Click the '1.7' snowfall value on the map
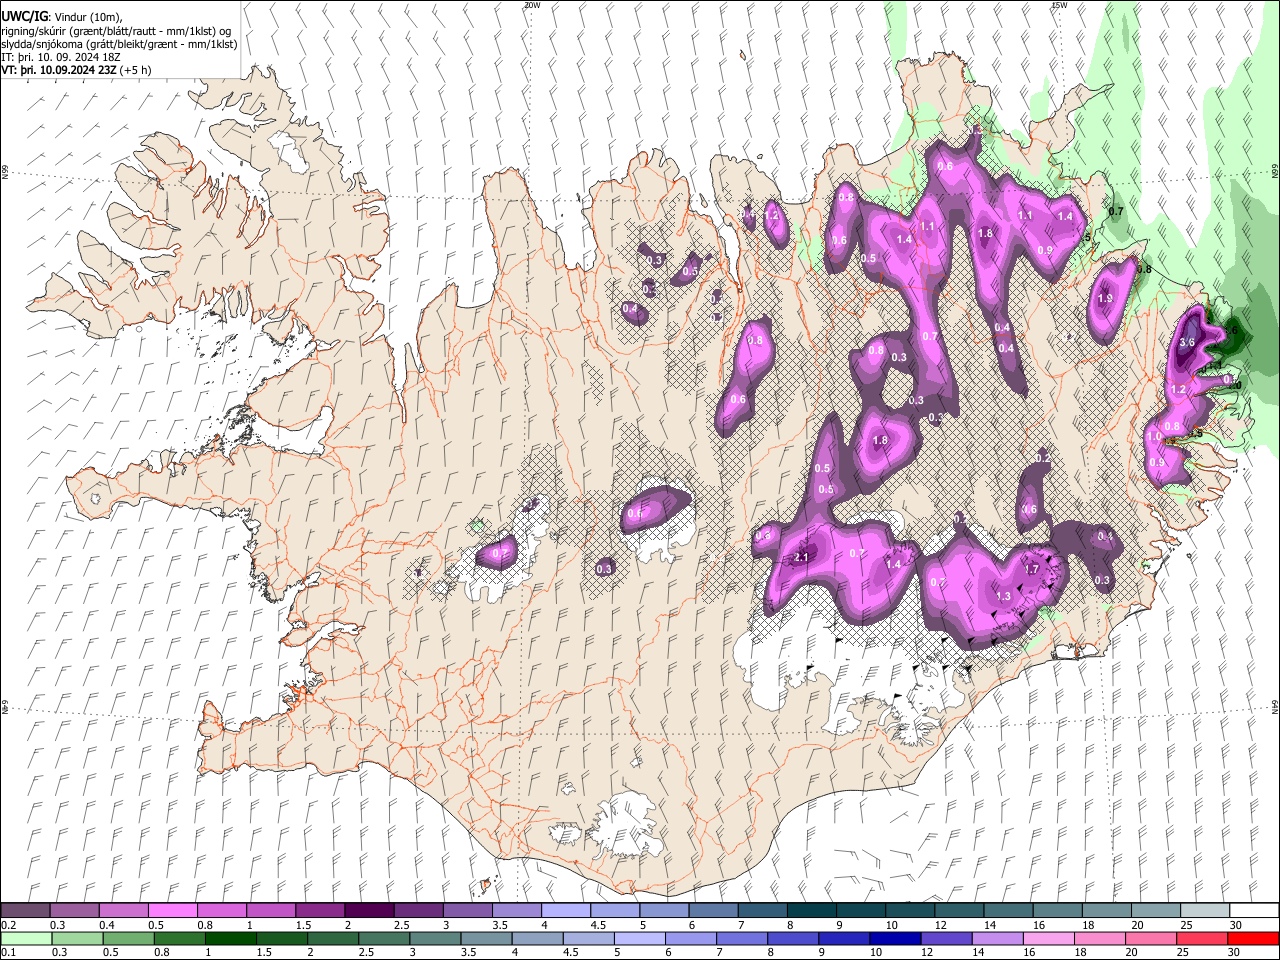1280x960 pixels. coord(1034,569)
